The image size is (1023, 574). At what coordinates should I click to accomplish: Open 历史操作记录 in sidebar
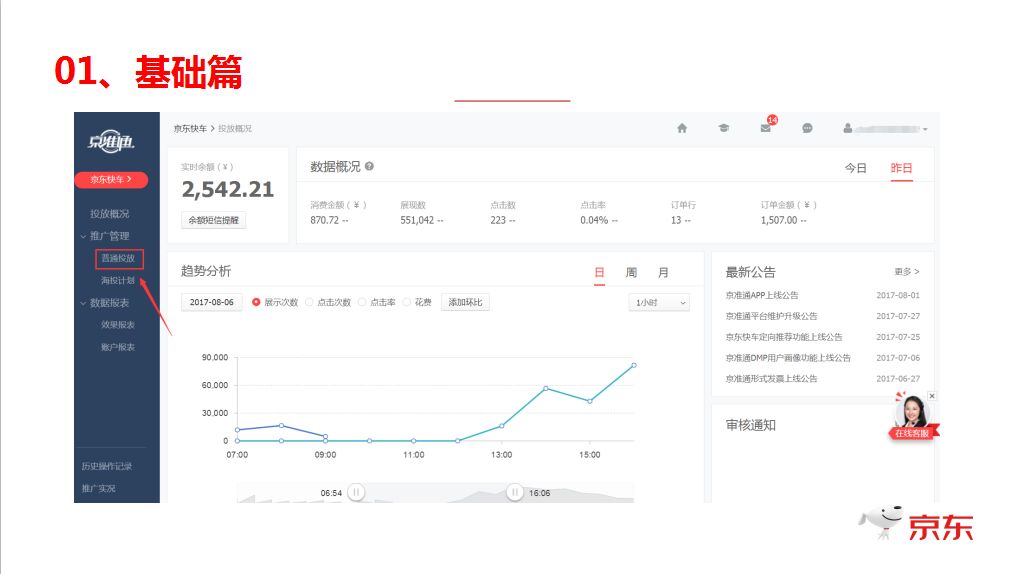[106, 466]
